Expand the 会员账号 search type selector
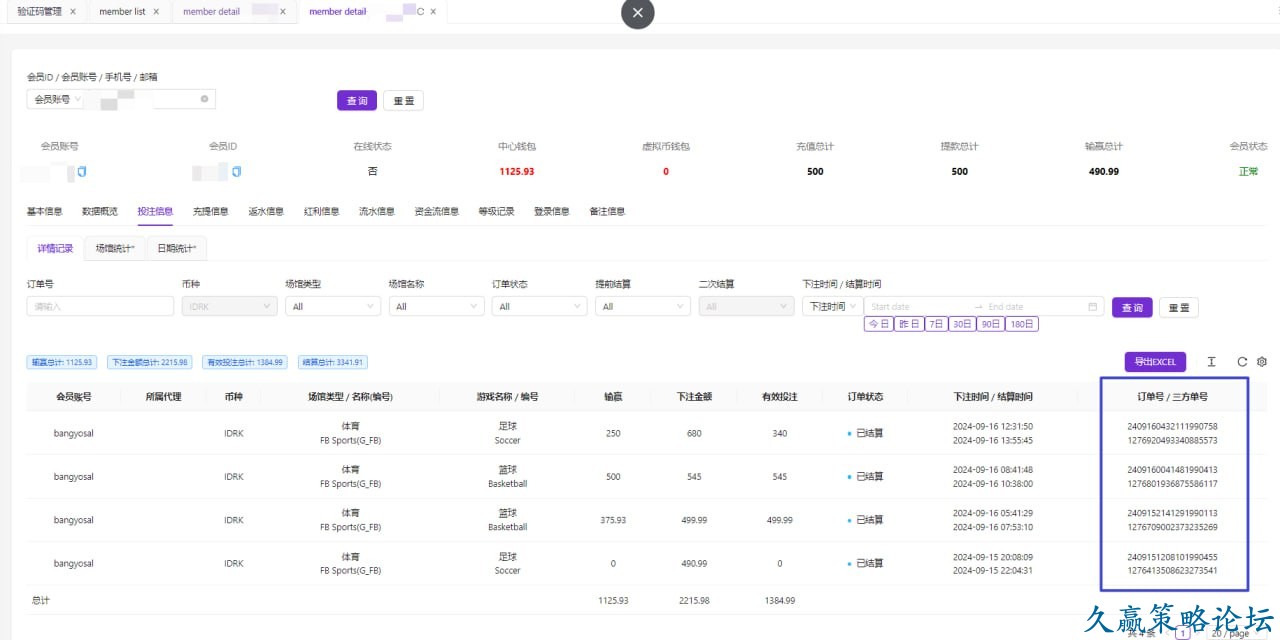 click(57, 99)
